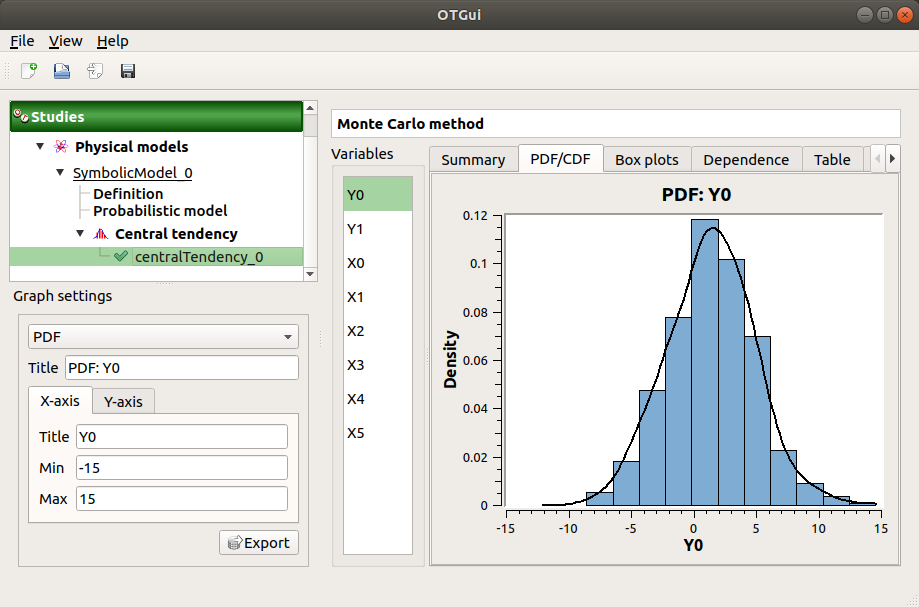Open the File menu
919x607 pixels.
22,41
